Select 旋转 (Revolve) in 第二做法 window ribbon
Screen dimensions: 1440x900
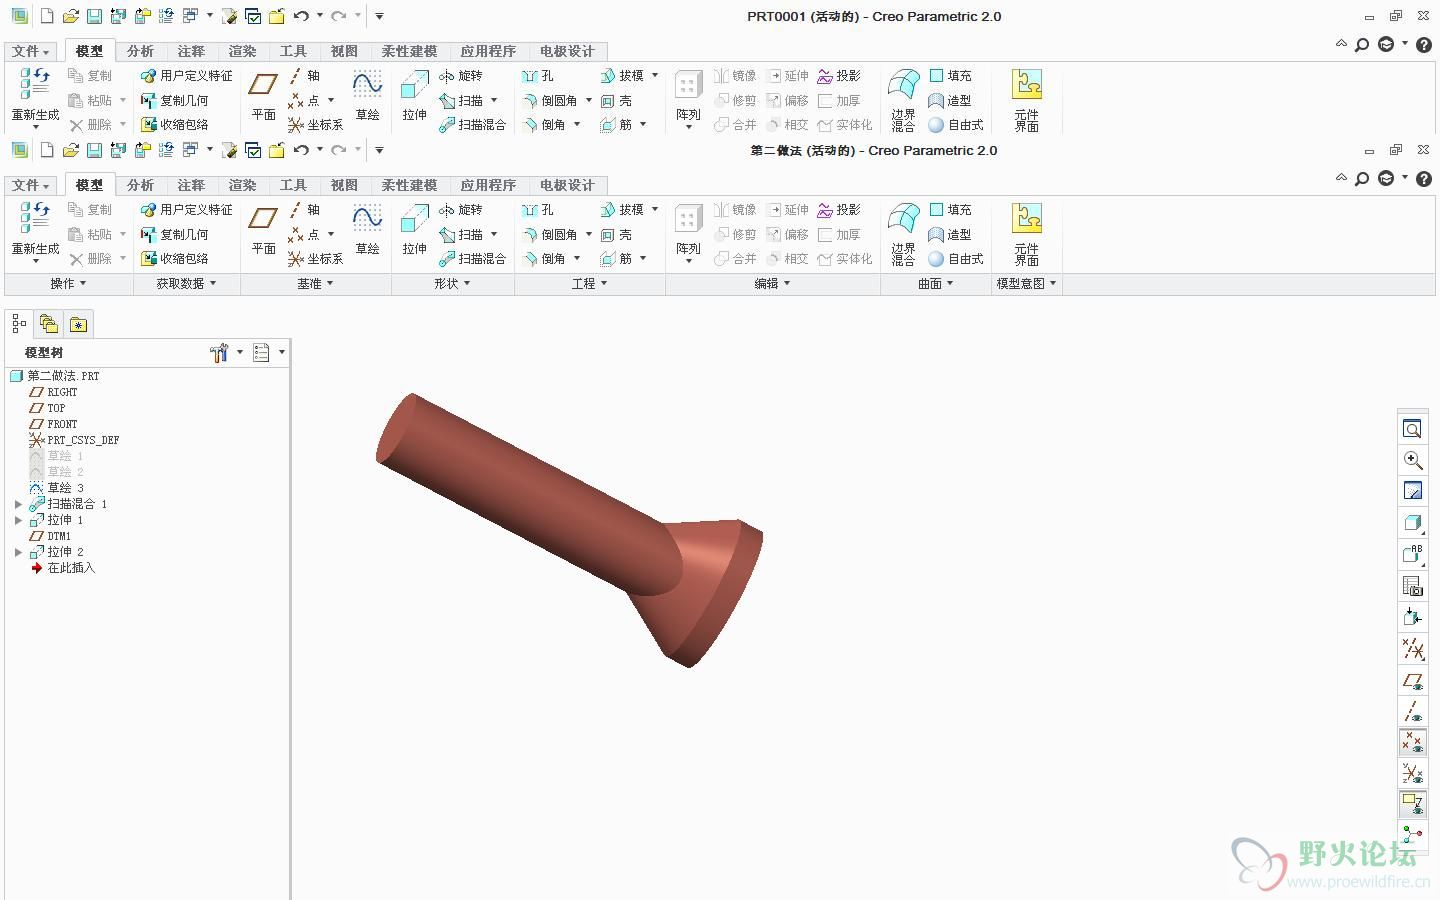tap(460, 210)
